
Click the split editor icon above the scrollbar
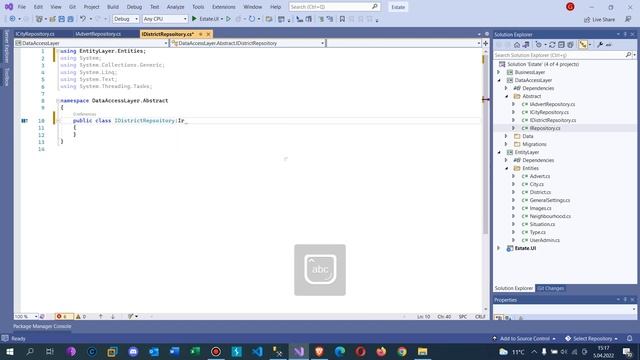click(486, 43)
